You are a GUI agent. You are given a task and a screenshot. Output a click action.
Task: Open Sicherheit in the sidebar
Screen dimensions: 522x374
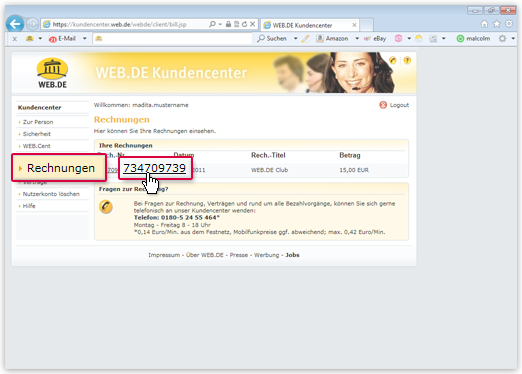(37, 134)
